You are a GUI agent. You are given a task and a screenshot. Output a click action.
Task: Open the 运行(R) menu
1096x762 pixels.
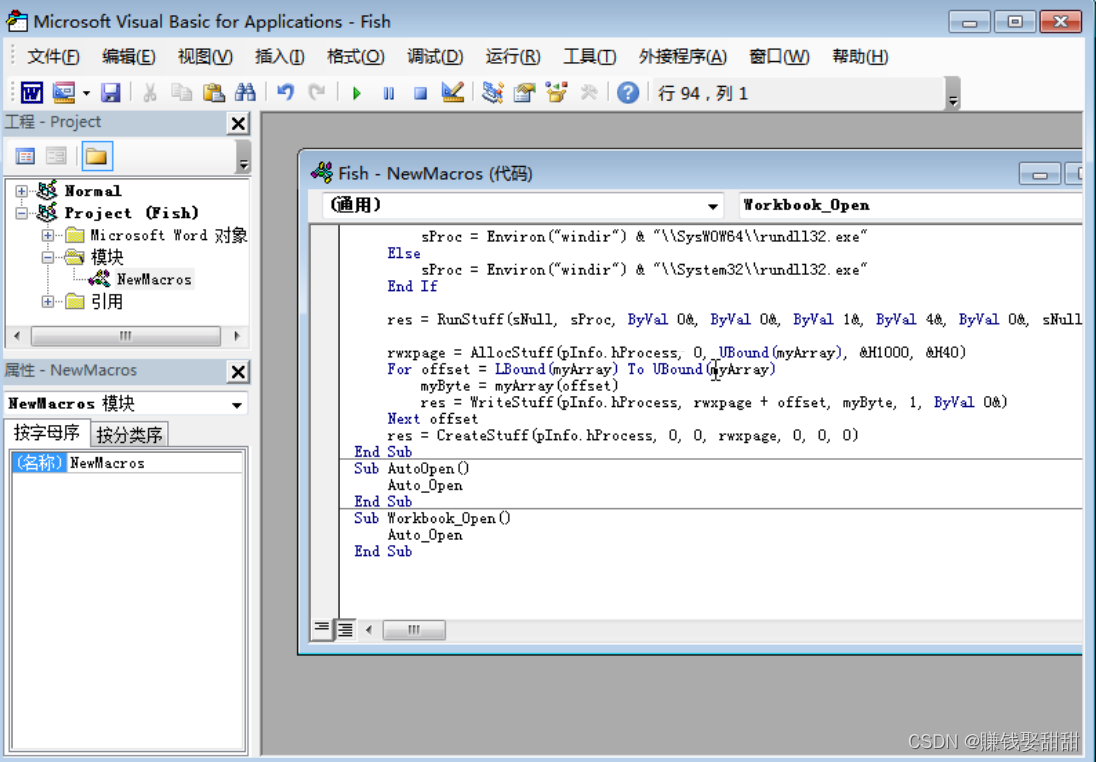pos(513,57)
